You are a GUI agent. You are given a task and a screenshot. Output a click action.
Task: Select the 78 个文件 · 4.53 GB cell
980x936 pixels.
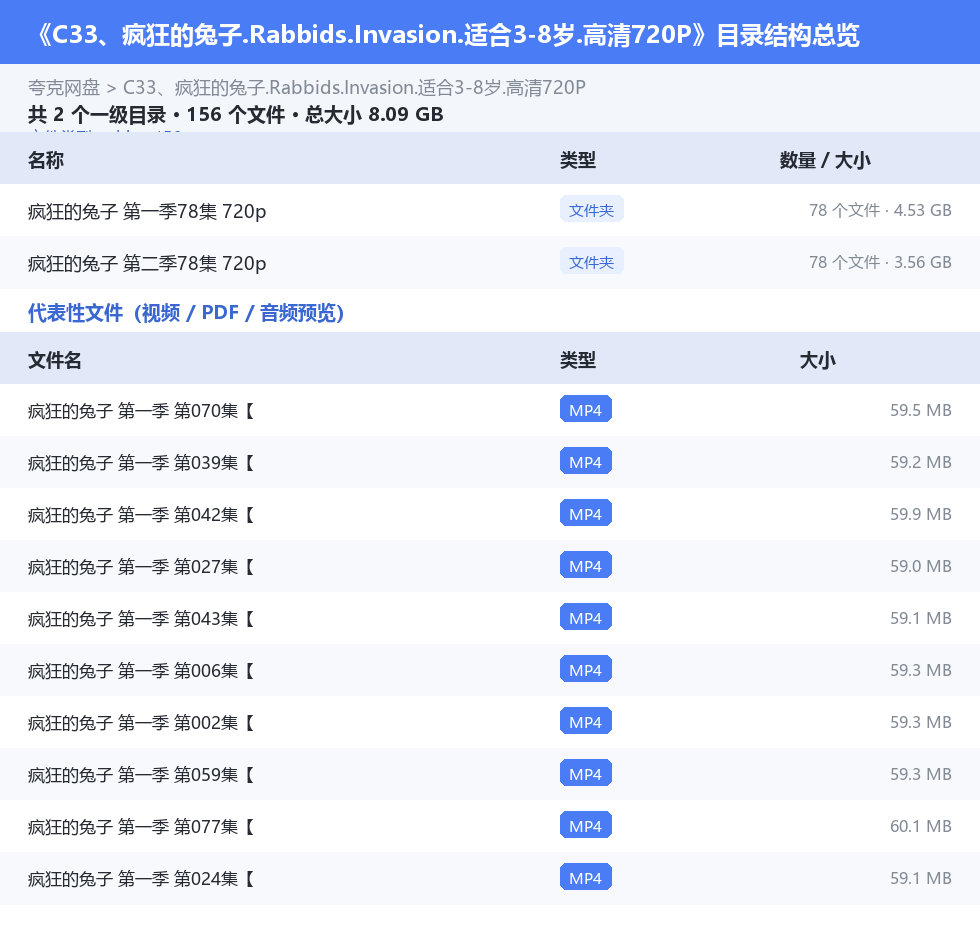880,210
